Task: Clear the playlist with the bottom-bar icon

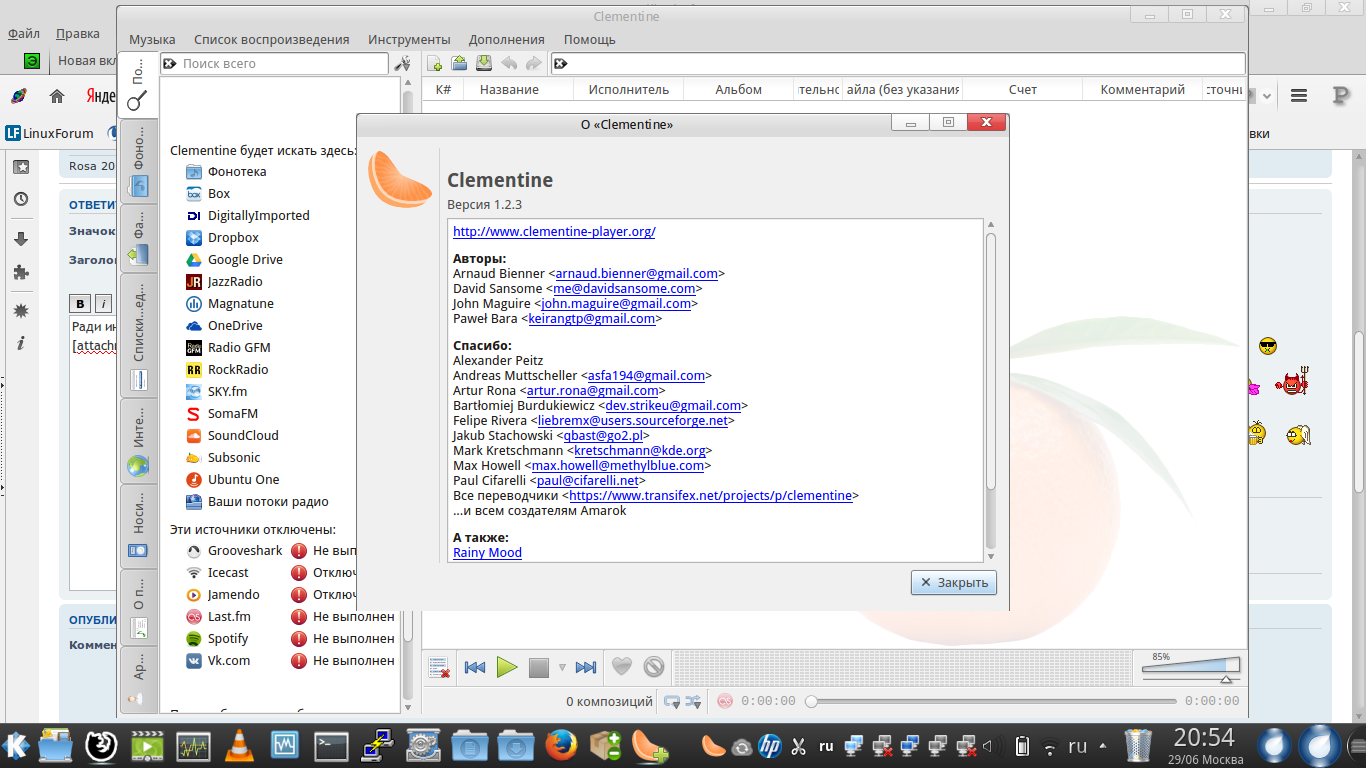Action: [438, 667]
